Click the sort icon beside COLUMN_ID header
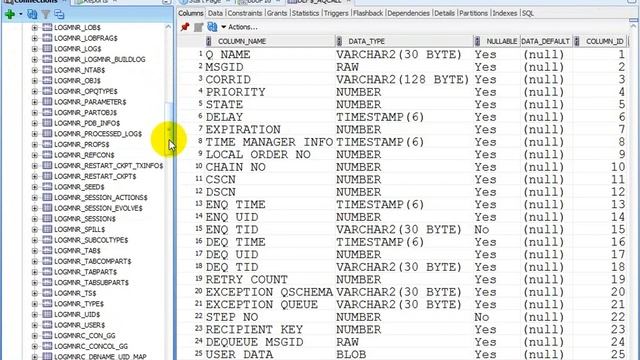 point(577,41)
